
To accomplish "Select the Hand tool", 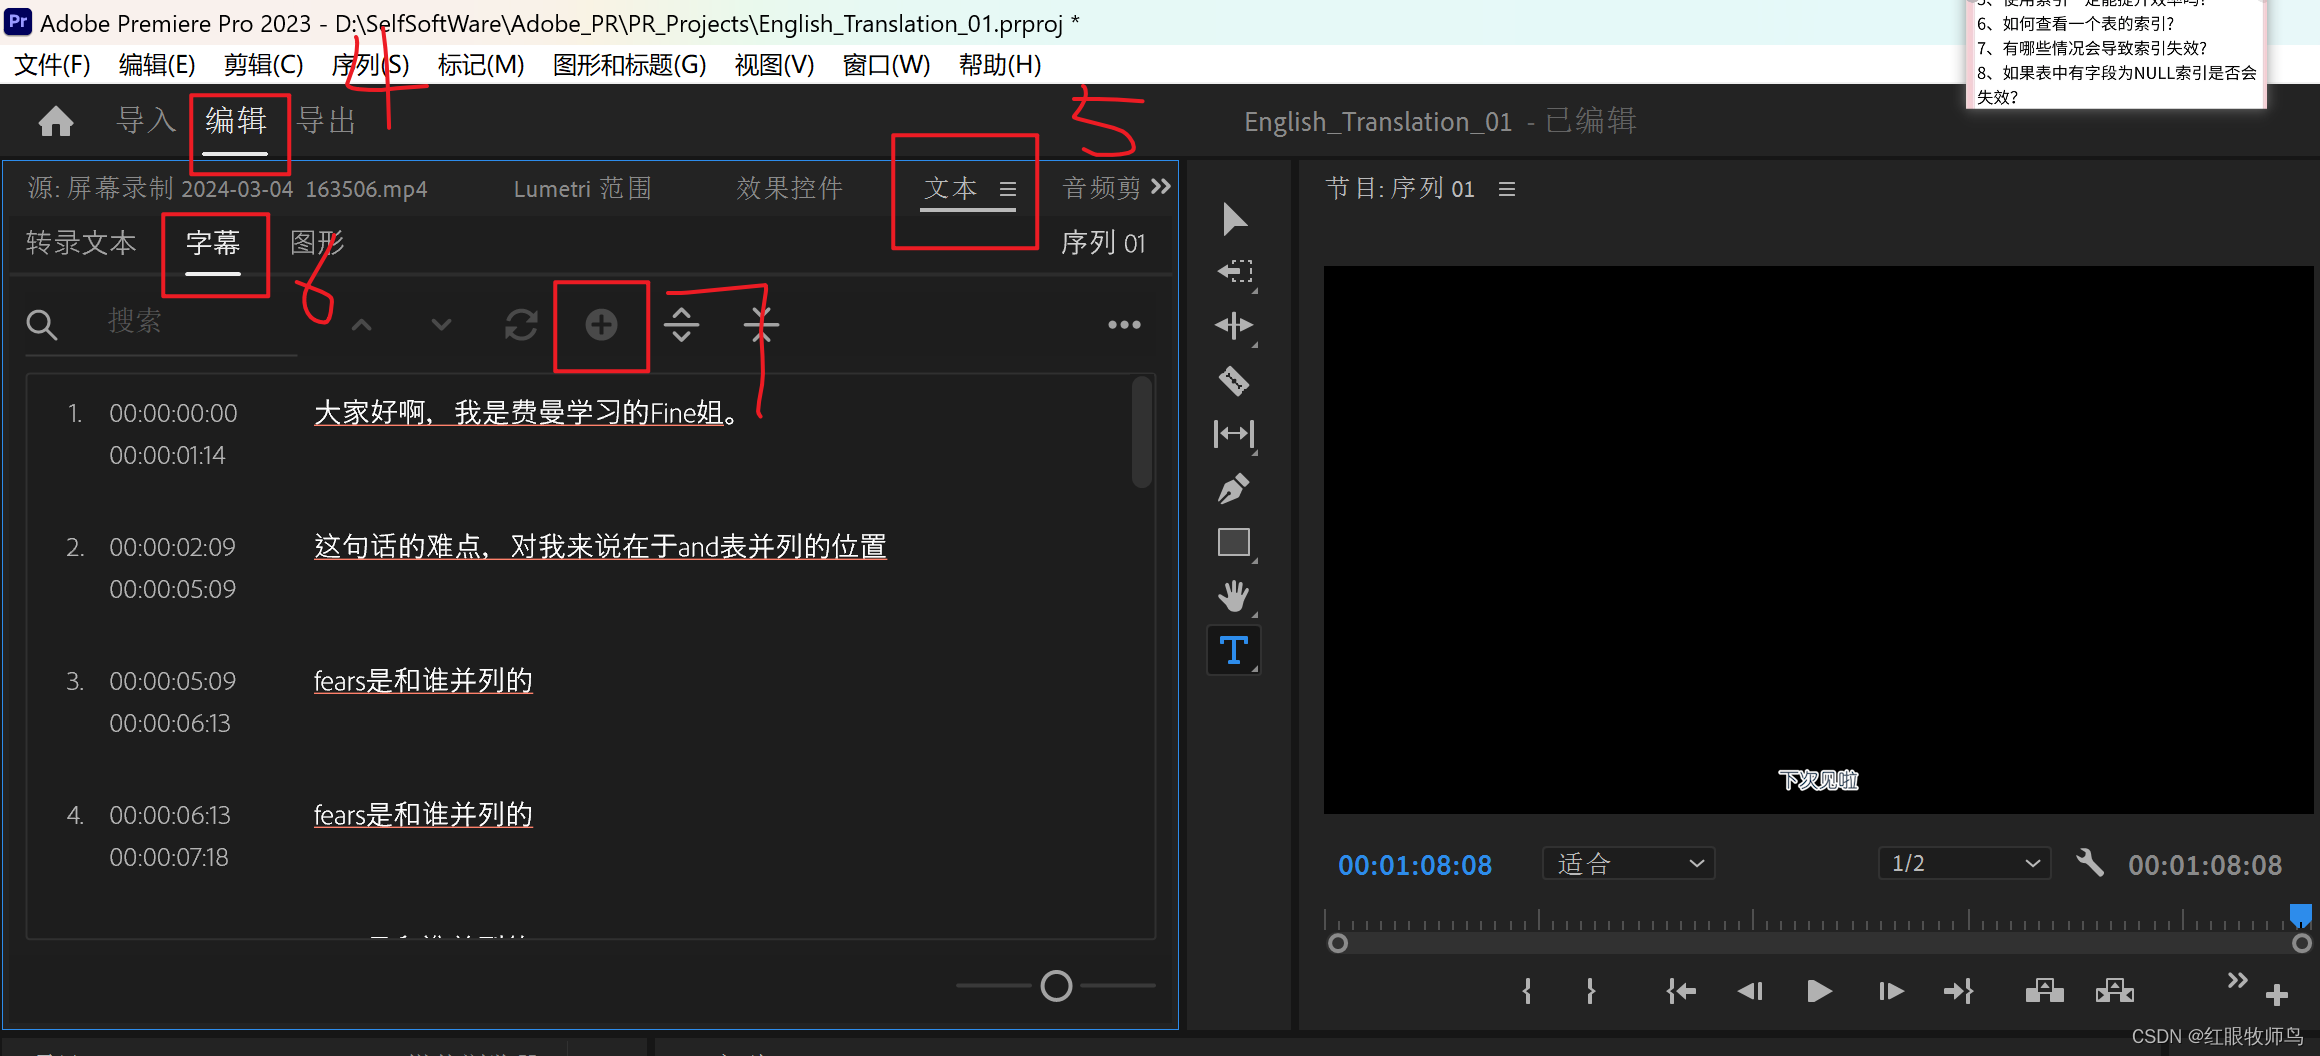I will [1234, 596].
